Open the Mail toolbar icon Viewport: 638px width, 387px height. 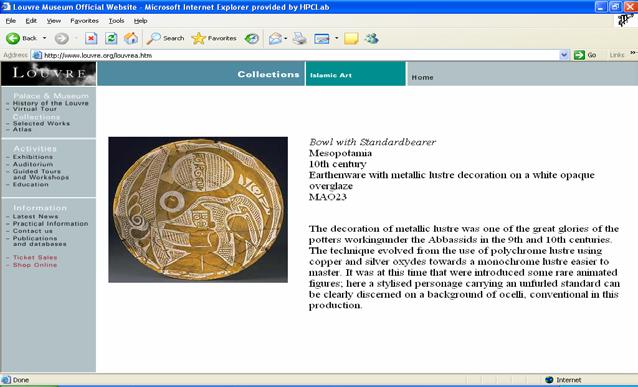(275, 38)
